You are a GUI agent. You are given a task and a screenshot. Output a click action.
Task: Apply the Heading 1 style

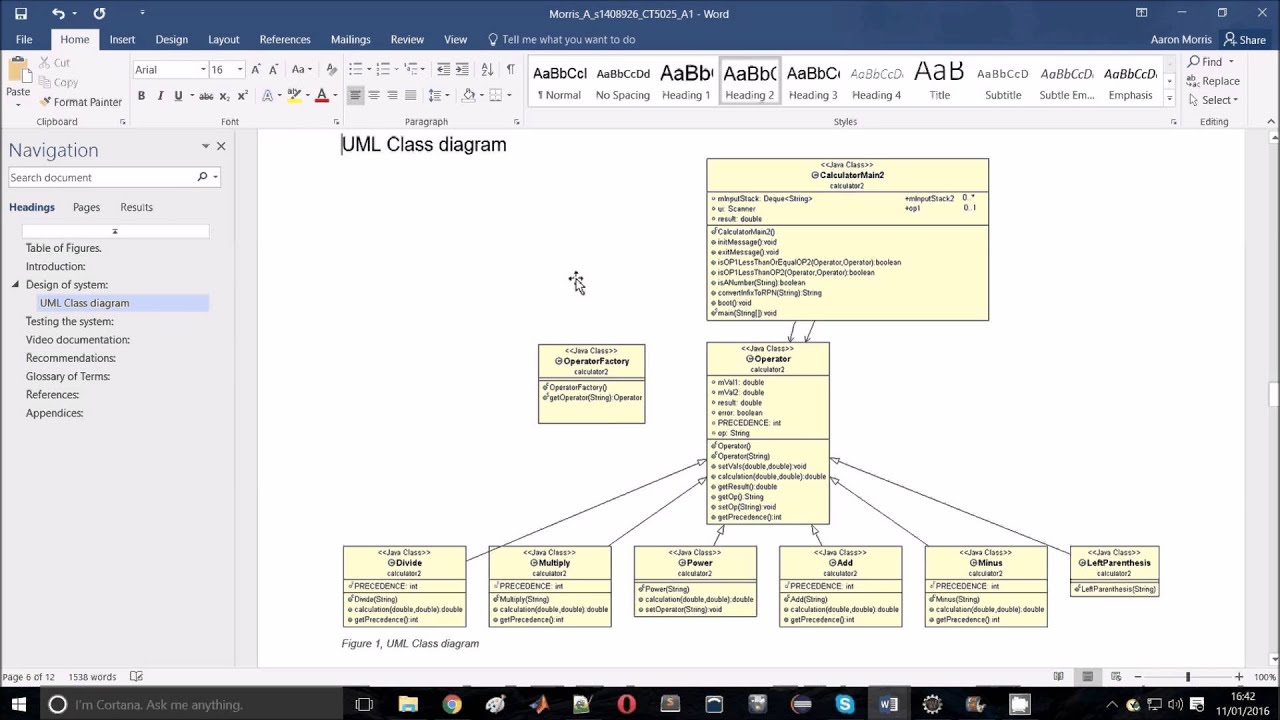click(686, 81)
